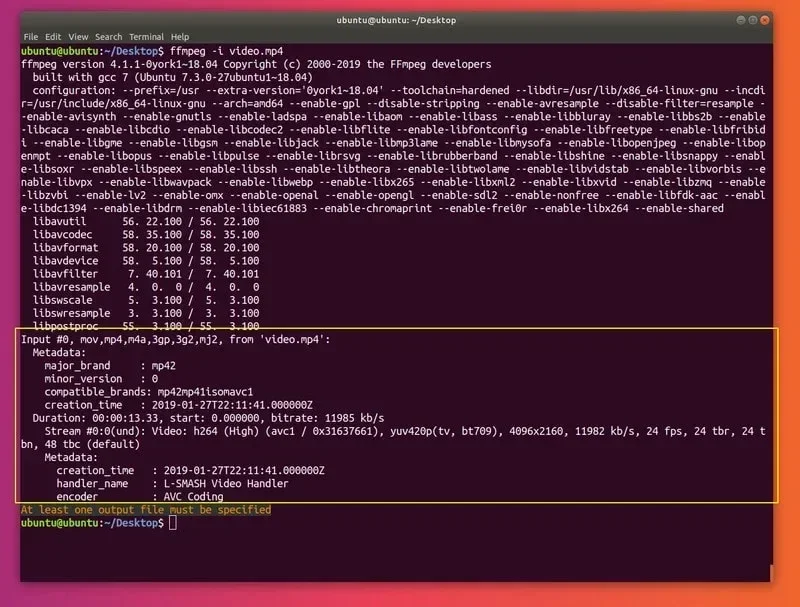
Task: Click the 'libswresample' version row
Action: tap(146, 313)
